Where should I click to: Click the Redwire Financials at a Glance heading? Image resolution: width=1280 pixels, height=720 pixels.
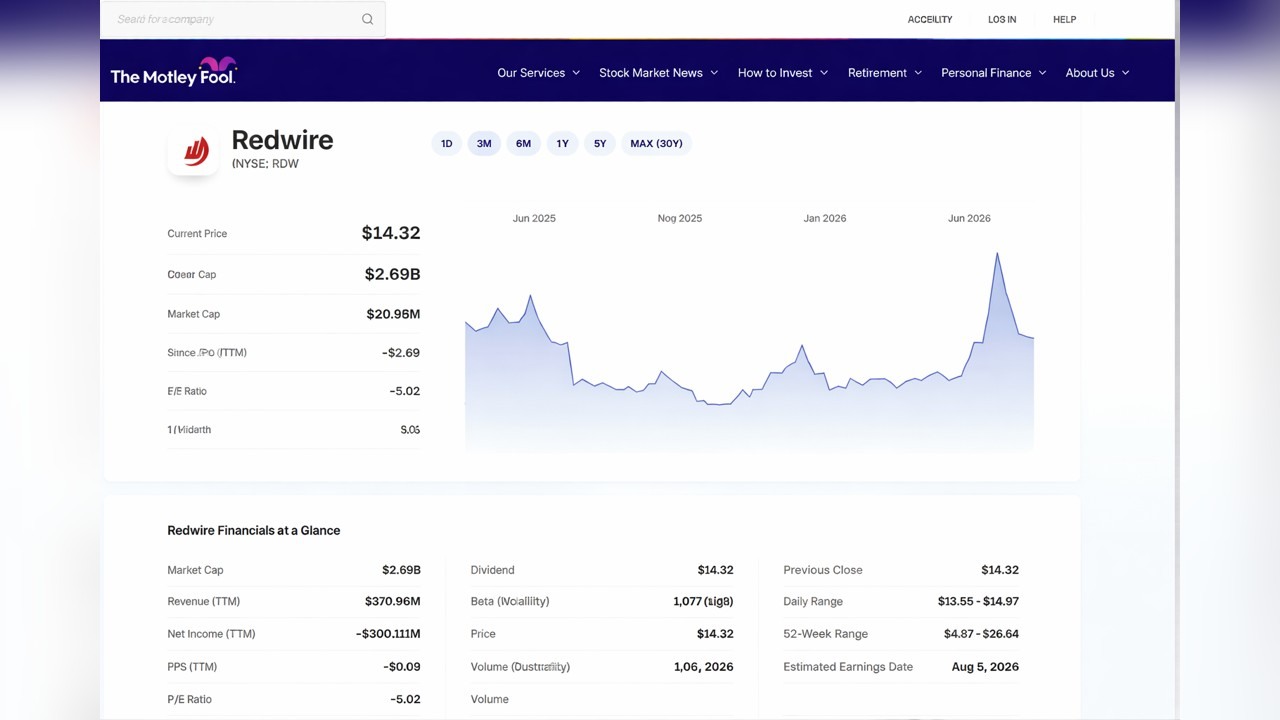tap(254, 531)
